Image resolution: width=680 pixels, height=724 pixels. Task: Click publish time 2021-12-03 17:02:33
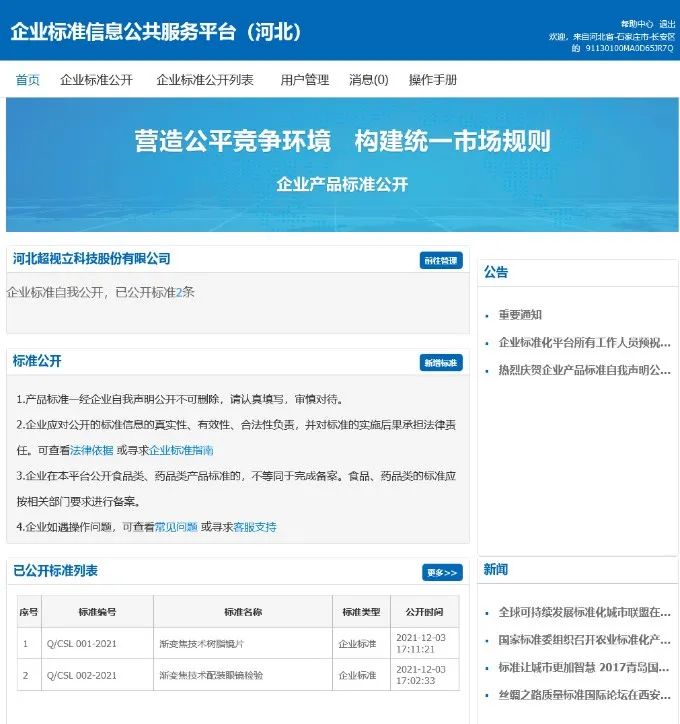pyautogui.click(x=421, y=675)
